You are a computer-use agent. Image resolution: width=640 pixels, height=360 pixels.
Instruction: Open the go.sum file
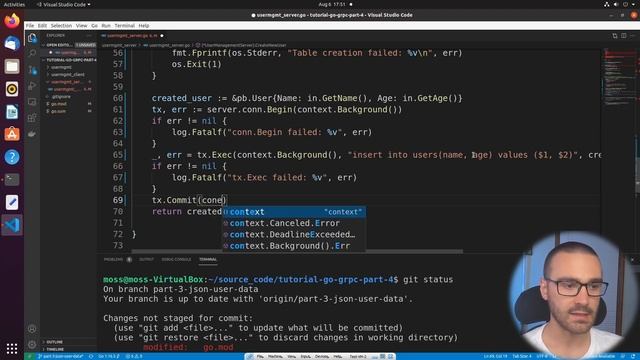tap(59, 111)
